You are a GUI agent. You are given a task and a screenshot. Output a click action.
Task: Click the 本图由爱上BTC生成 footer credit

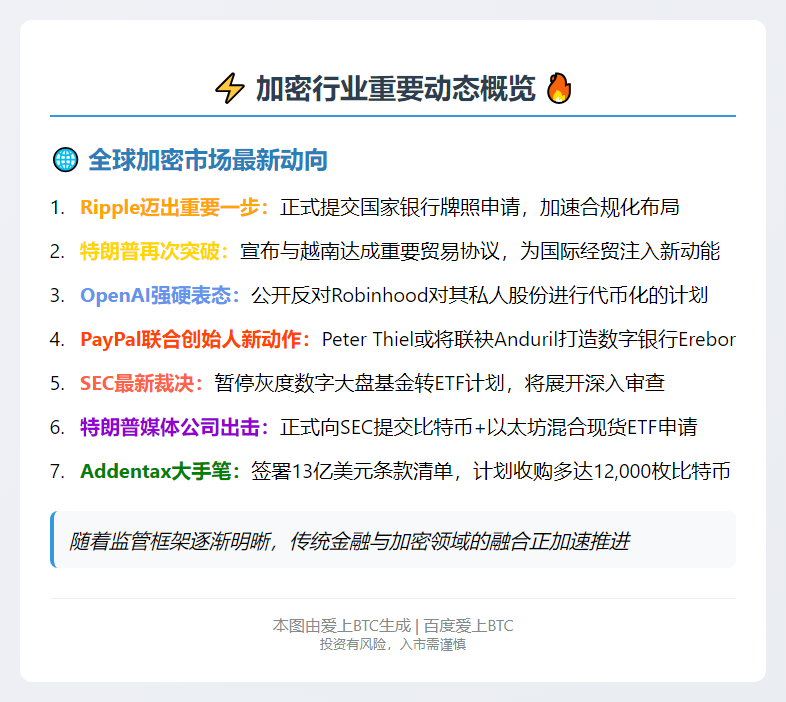tap(341, 626)
